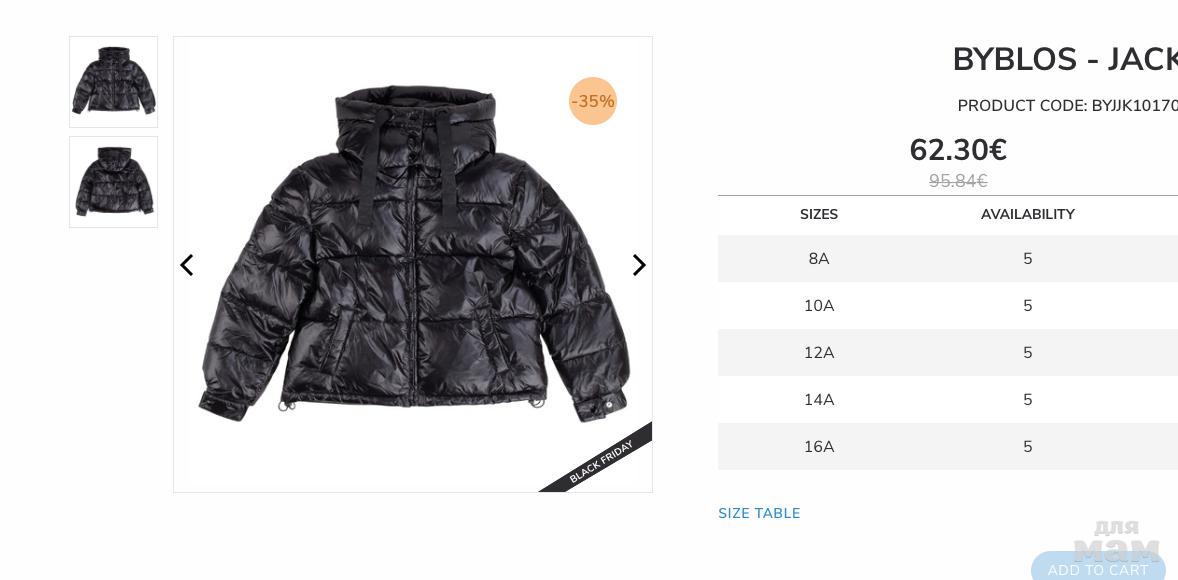Select size 16A row

[x=948, y=446]
